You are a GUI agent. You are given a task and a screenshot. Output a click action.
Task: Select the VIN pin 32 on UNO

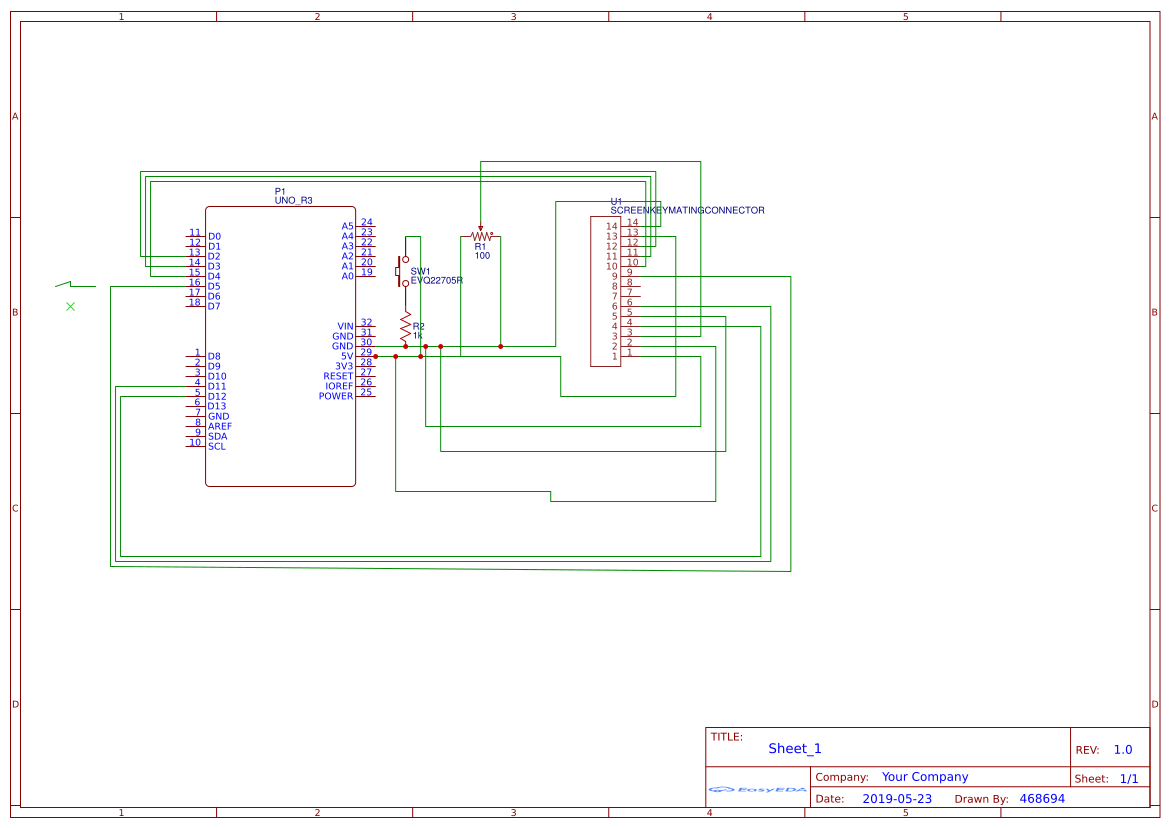(x=355, y=326)
